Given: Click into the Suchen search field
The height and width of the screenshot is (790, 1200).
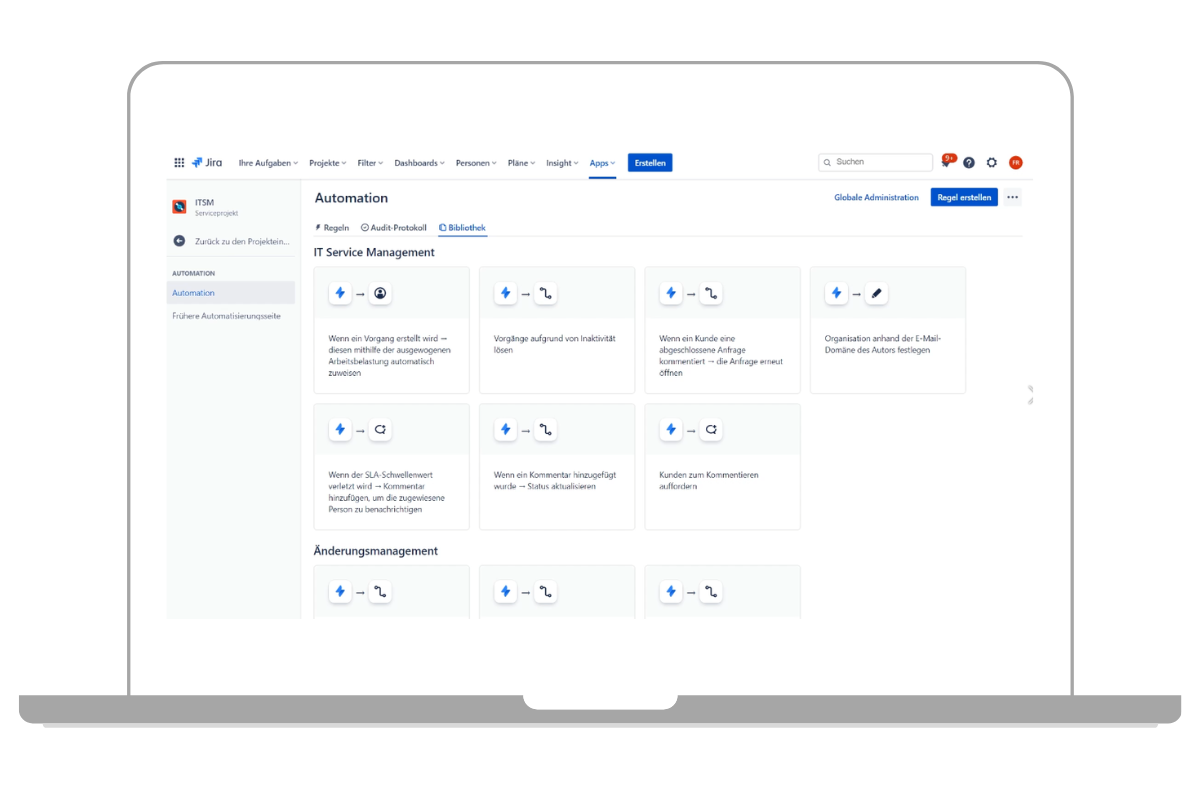Looking at the screenshot, I should (x=880, y=162).
